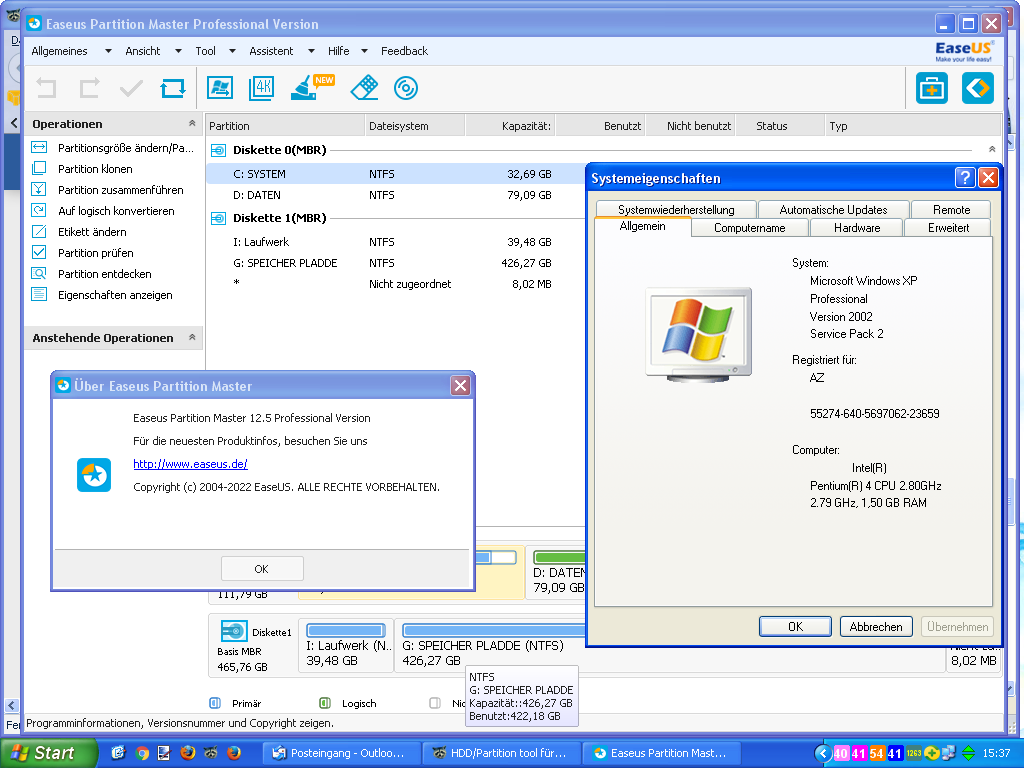The width and height of the screenshot is (1024, 768).
Task: Click the Partition prüfen icon
Action: tap(39, 252)
